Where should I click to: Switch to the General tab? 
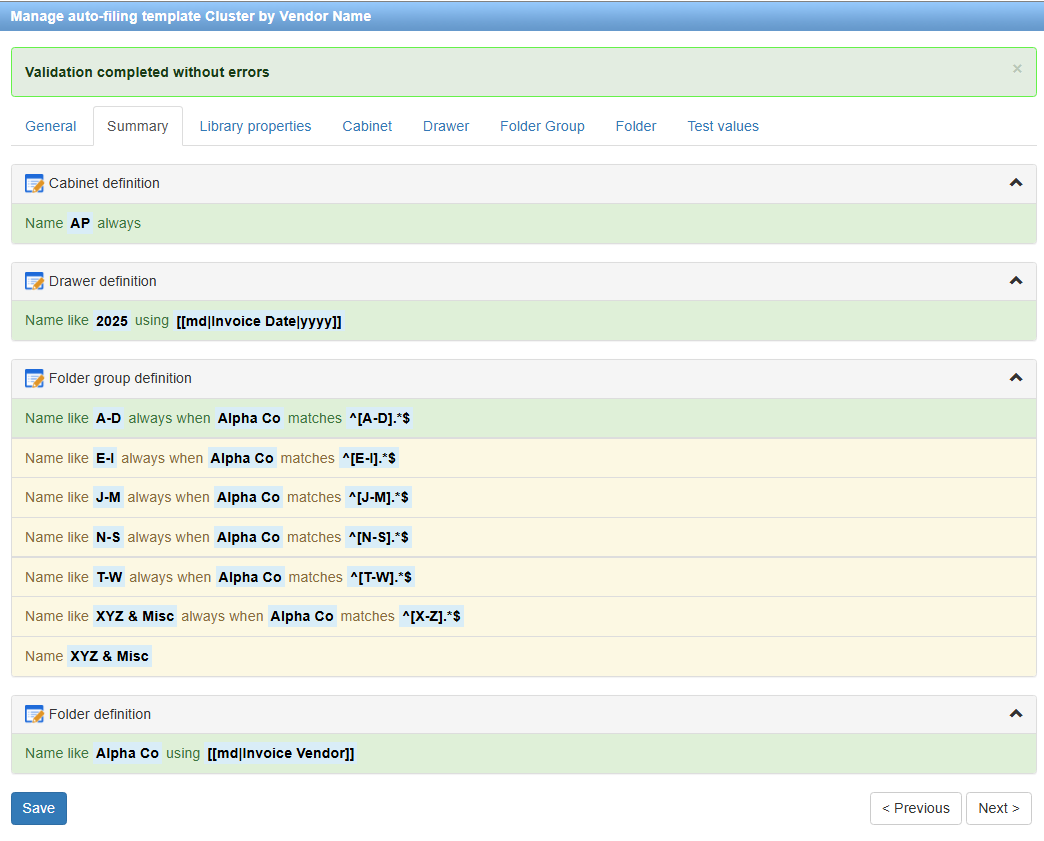[51, 126]
